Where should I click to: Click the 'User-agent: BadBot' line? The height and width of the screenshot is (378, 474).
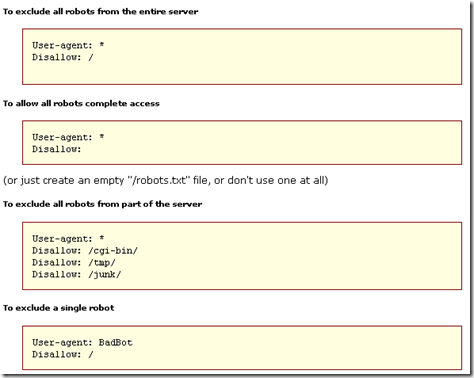point(82,343)
